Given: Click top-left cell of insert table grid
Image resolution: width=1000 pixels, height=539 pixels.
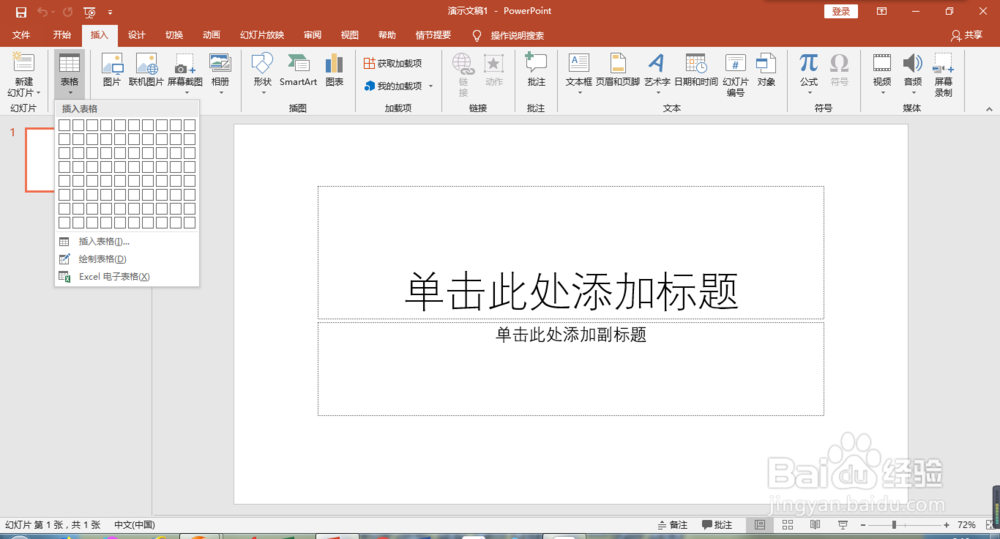Looking at the screenshot, I should 64,125.
